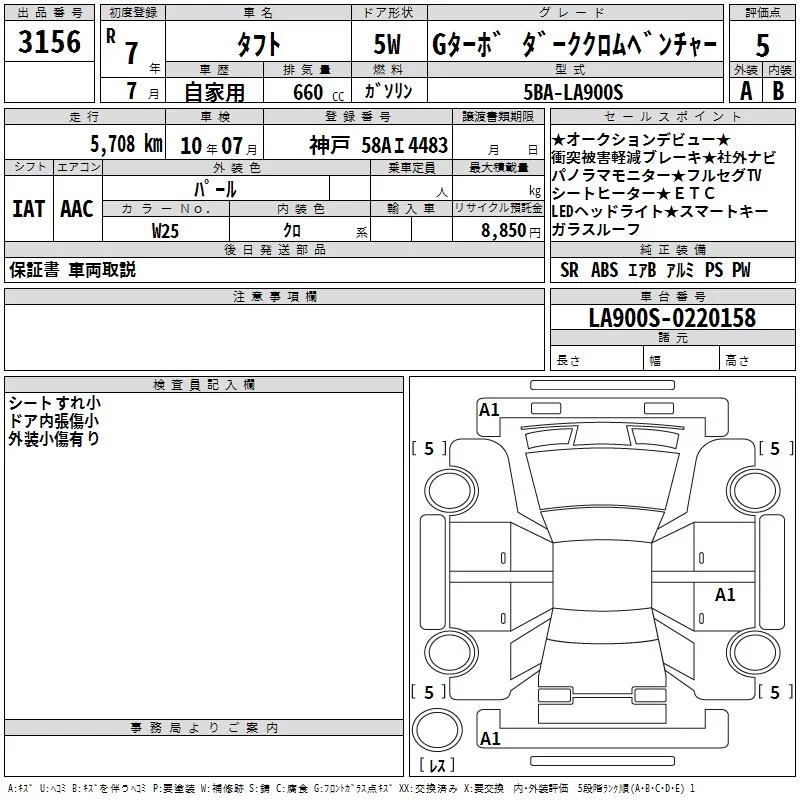Click the LEDヘッドライト★スマートキー line
This screenshot has width=800, height=800.
[x=660, y=211]
